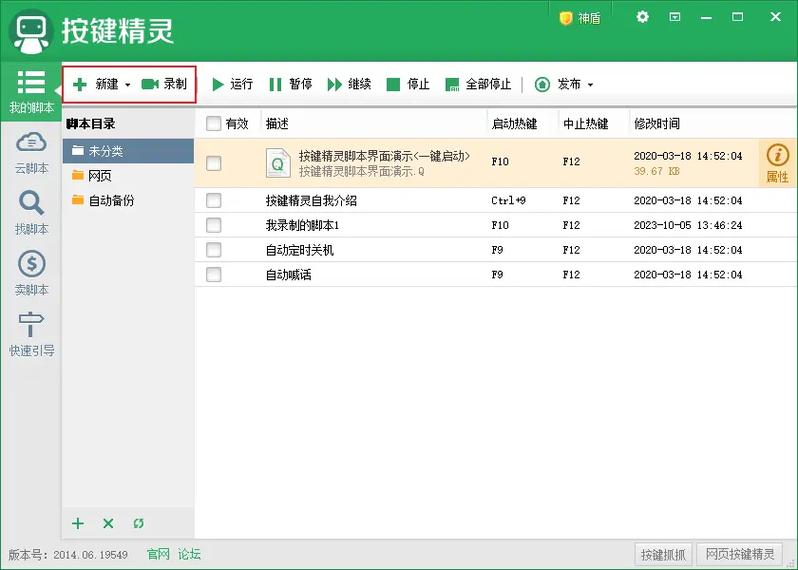This screenshot has width=798, height=570.
Task: Resume the script with 继续
Action: [x=349, y=84]
